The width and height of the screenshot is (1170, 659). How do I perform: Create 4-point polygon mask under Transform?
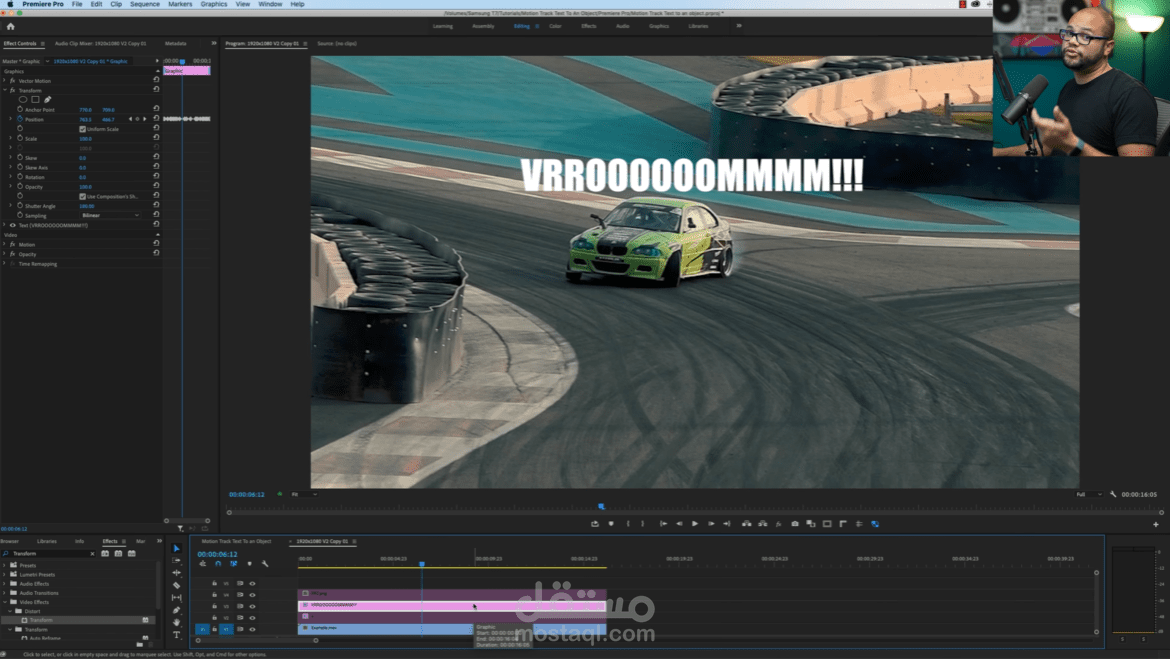35,99
